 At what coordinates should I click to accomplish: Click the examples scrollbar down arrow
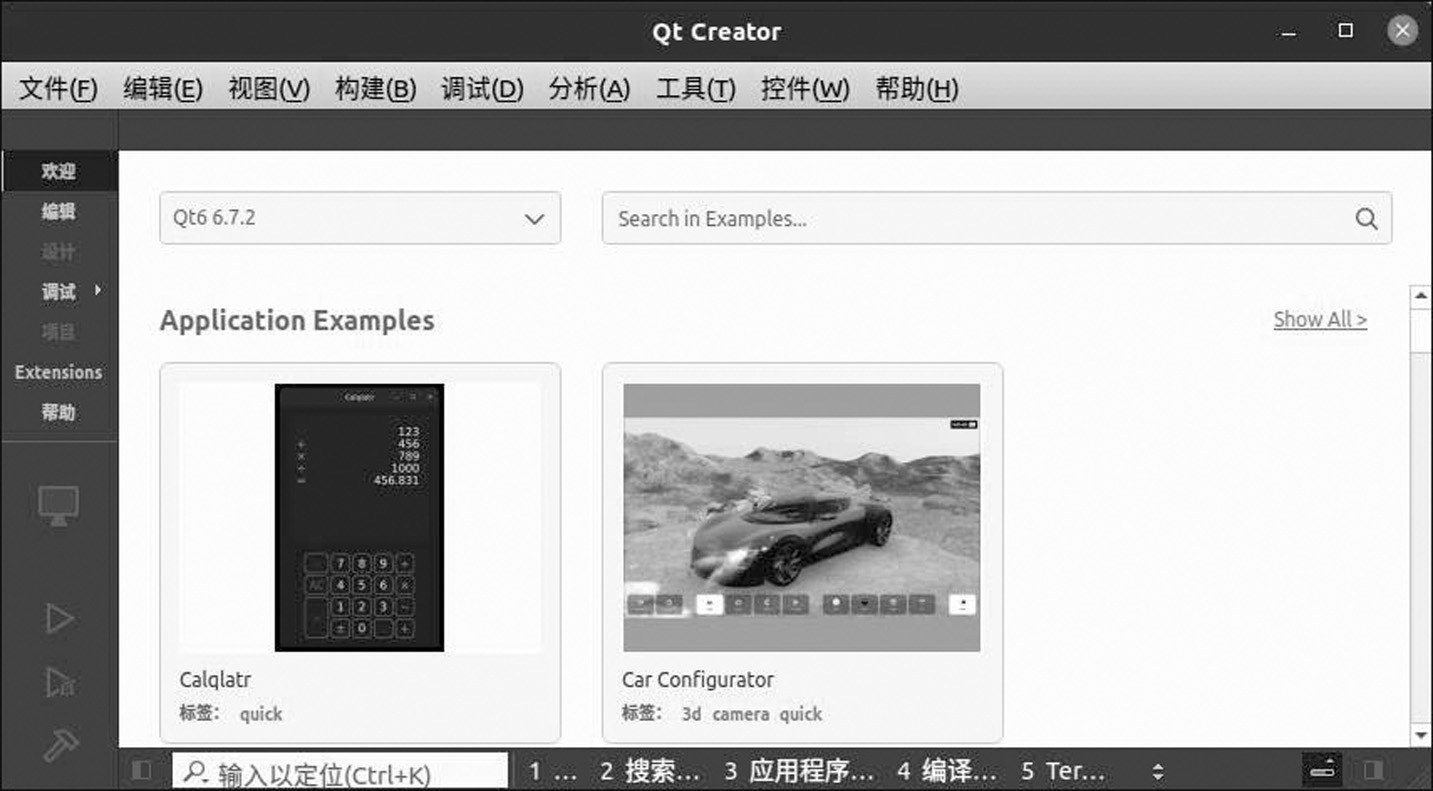1420,736
